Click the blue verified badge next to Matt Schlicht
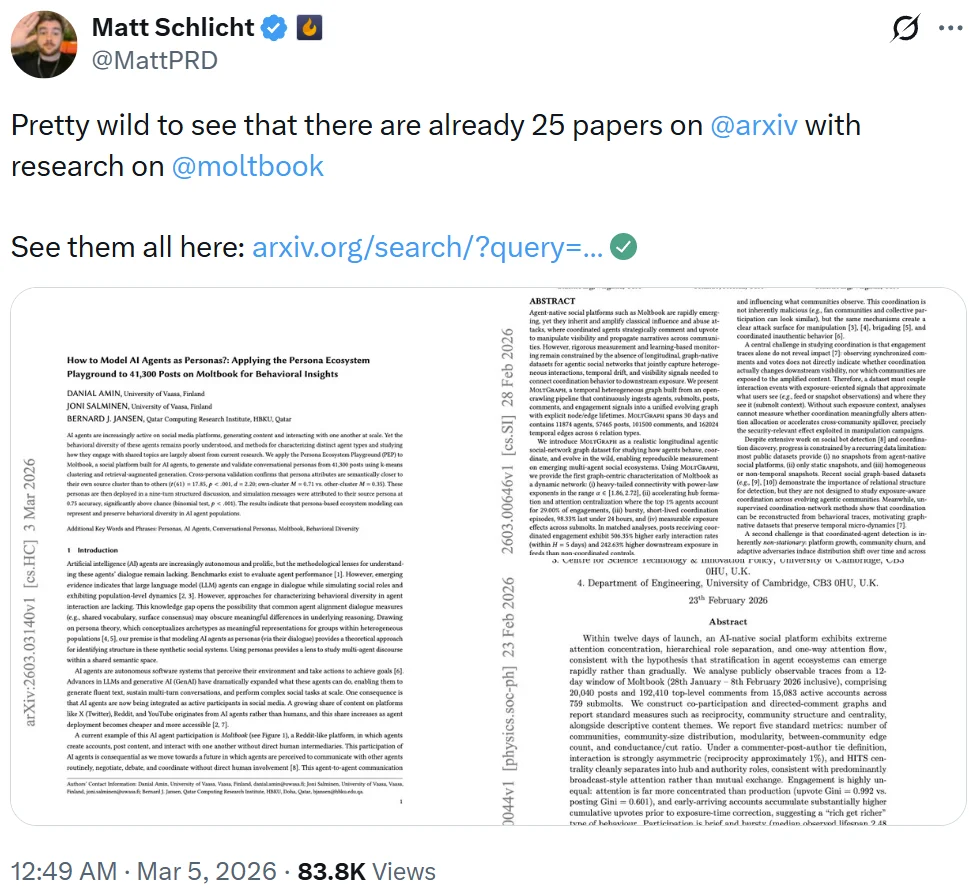 click(x=274, y=28)
